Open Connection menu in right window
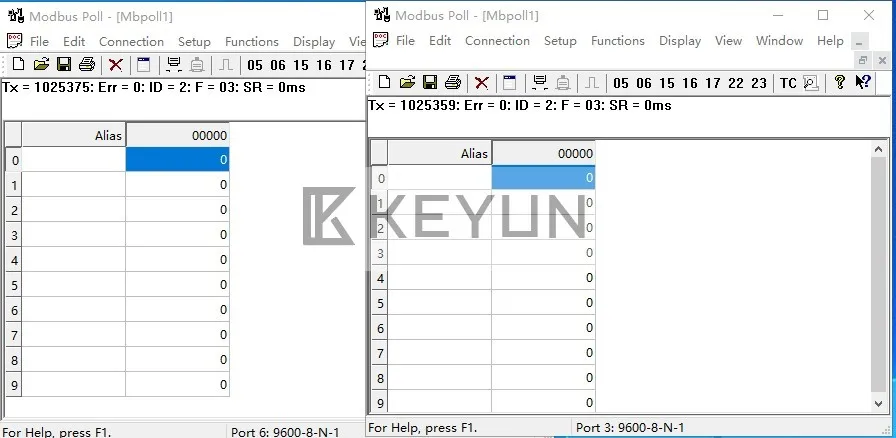The image size is (896, 438). pyautogui.click(x=497, y=41)
